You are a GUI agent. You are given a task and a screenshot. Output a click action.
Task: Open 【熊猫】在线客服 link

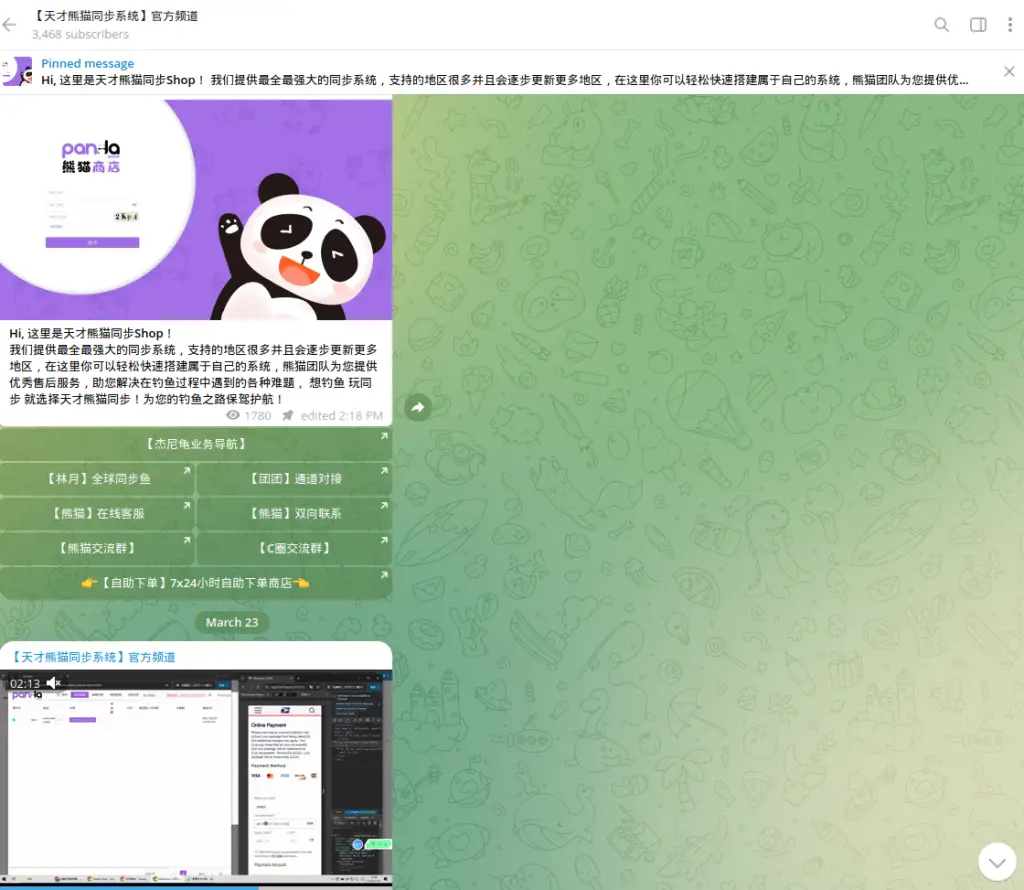point(97,513)
